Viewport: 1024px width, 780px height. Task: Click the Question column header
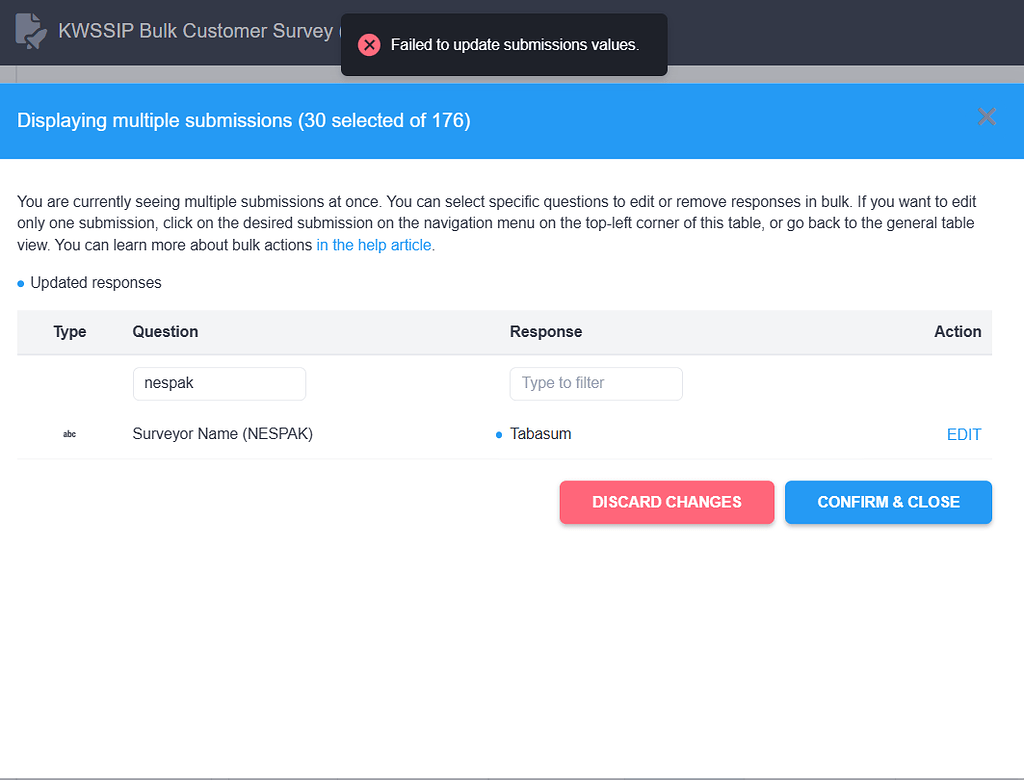click(164, 331)
